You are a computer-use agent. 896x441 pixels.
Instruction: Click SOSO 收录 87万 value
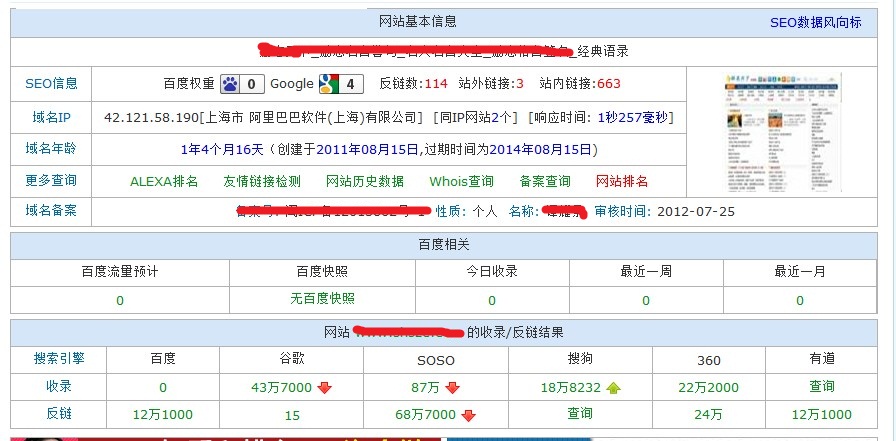tap(425, 388)
